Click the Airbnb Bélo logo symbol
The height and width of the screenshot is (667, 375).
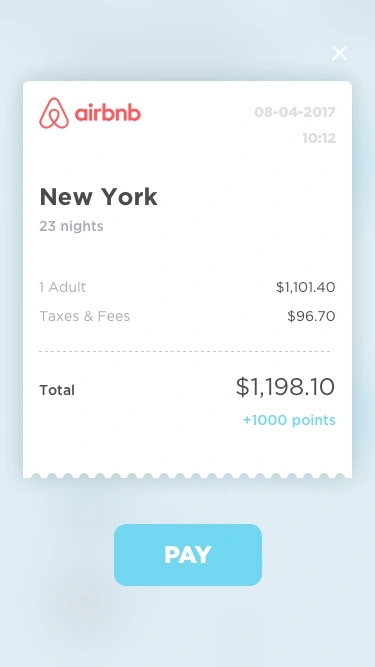pos(54,113)
